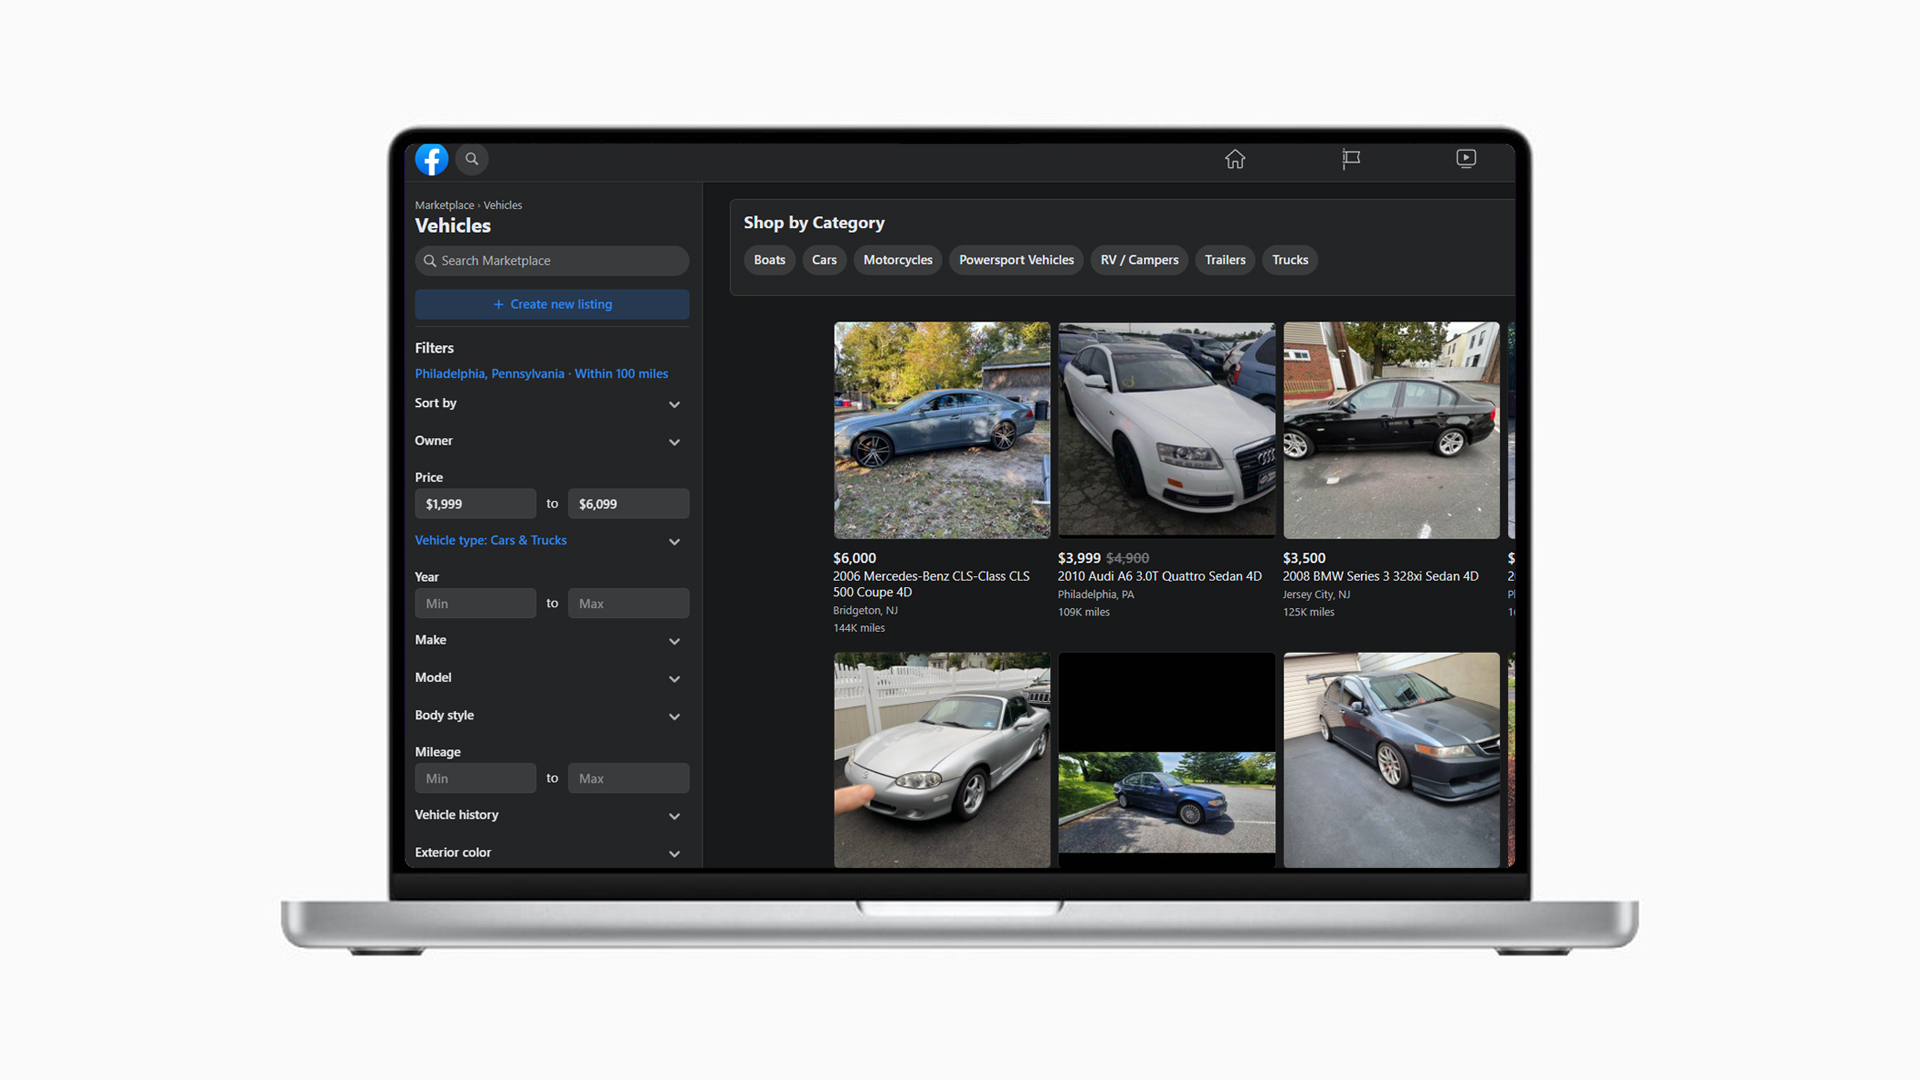Open the Pages flag icon
The width and height of the screenshot is (1920, 1080).
1351,159
